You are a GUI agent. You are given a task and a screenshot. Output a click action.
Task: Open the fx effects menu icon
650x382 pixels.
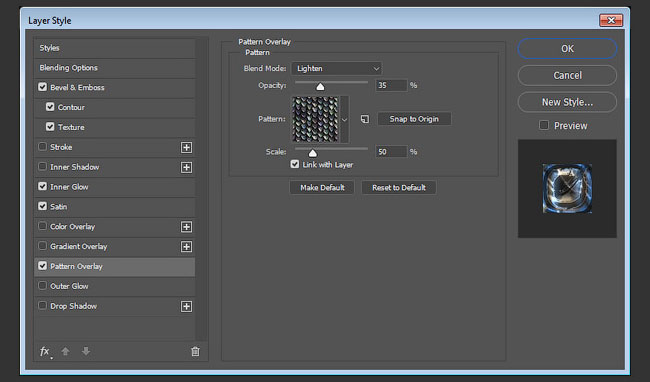pos(45,352)
